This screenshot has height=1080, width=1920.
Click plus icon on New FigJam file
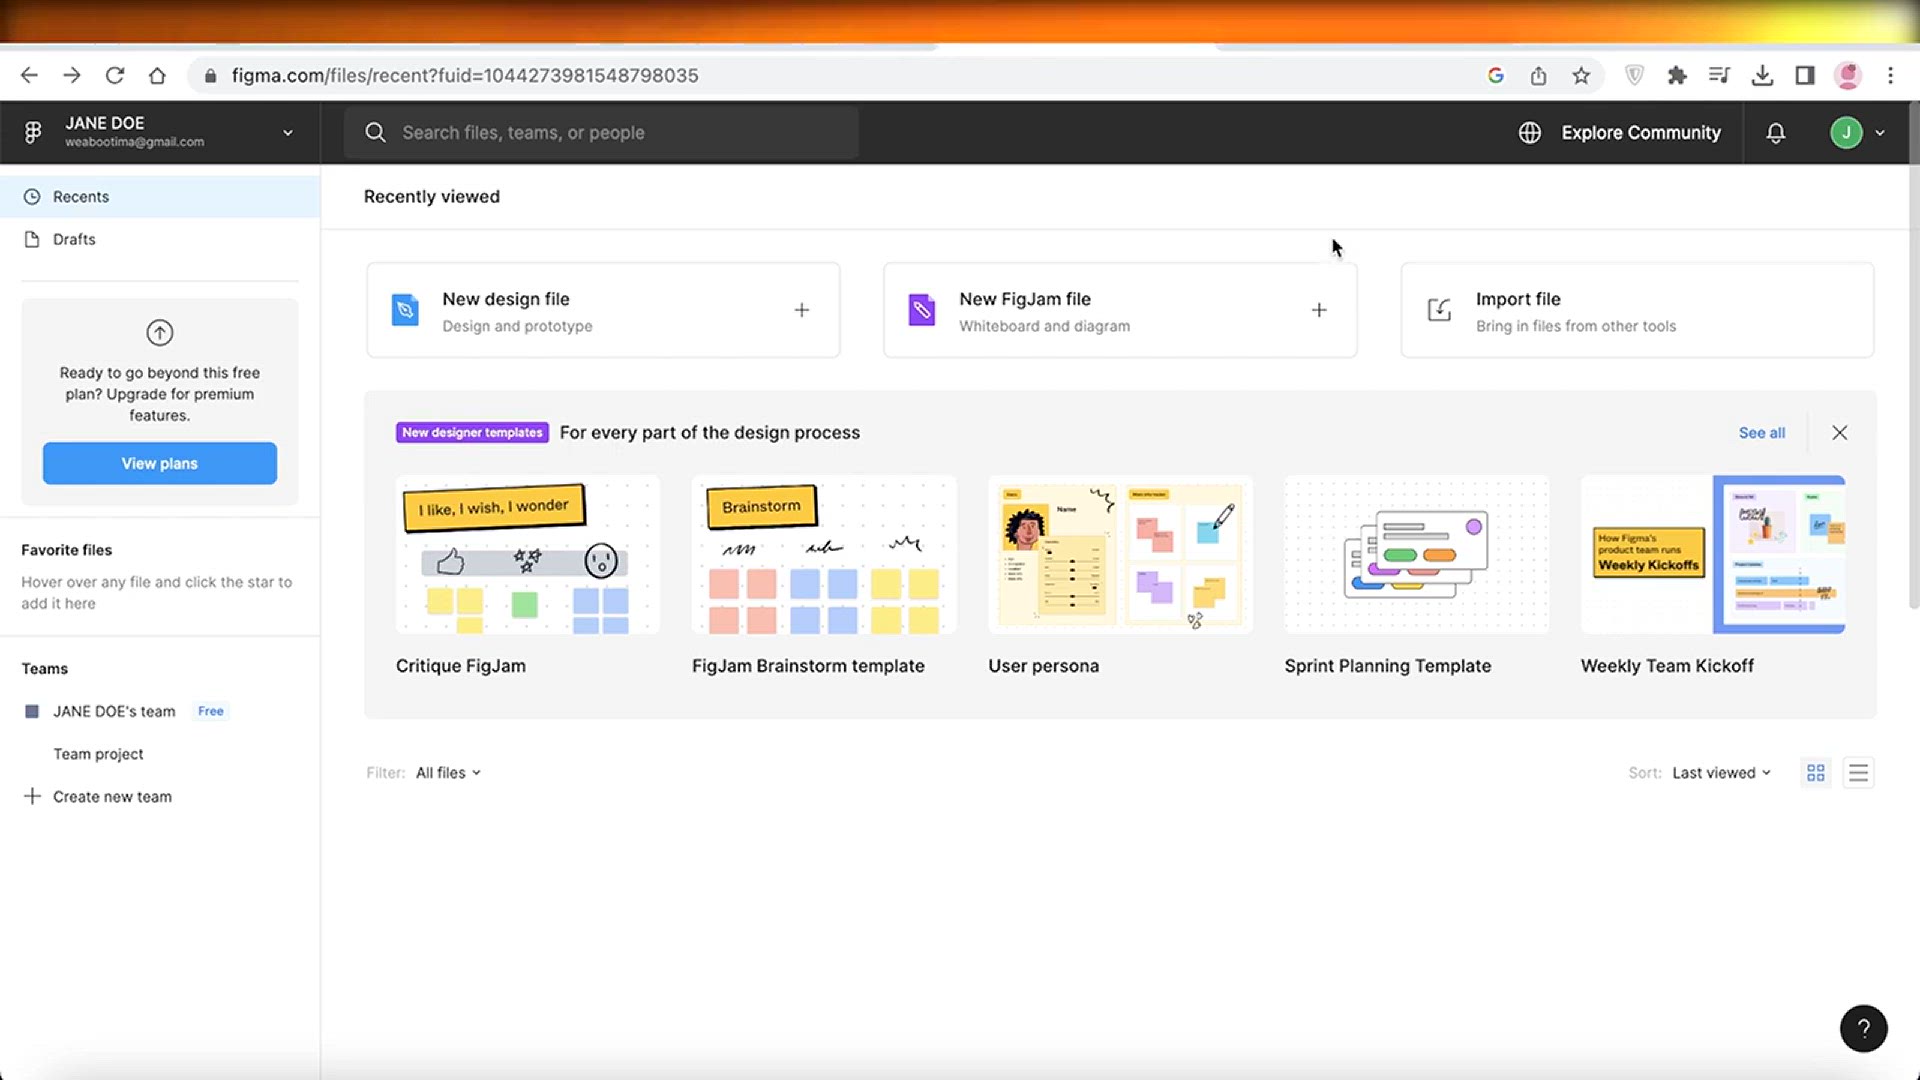pyautogui.click(x=1319, y=310)
